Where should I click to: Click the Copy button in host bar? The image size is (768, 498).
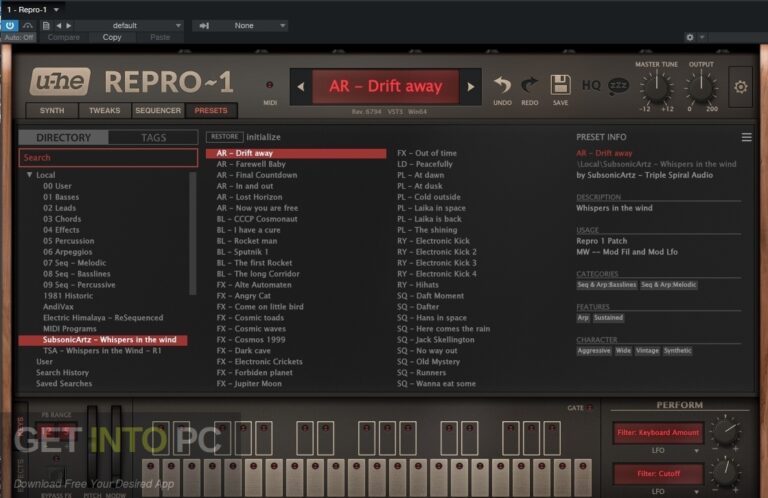[x=112, y=37]
